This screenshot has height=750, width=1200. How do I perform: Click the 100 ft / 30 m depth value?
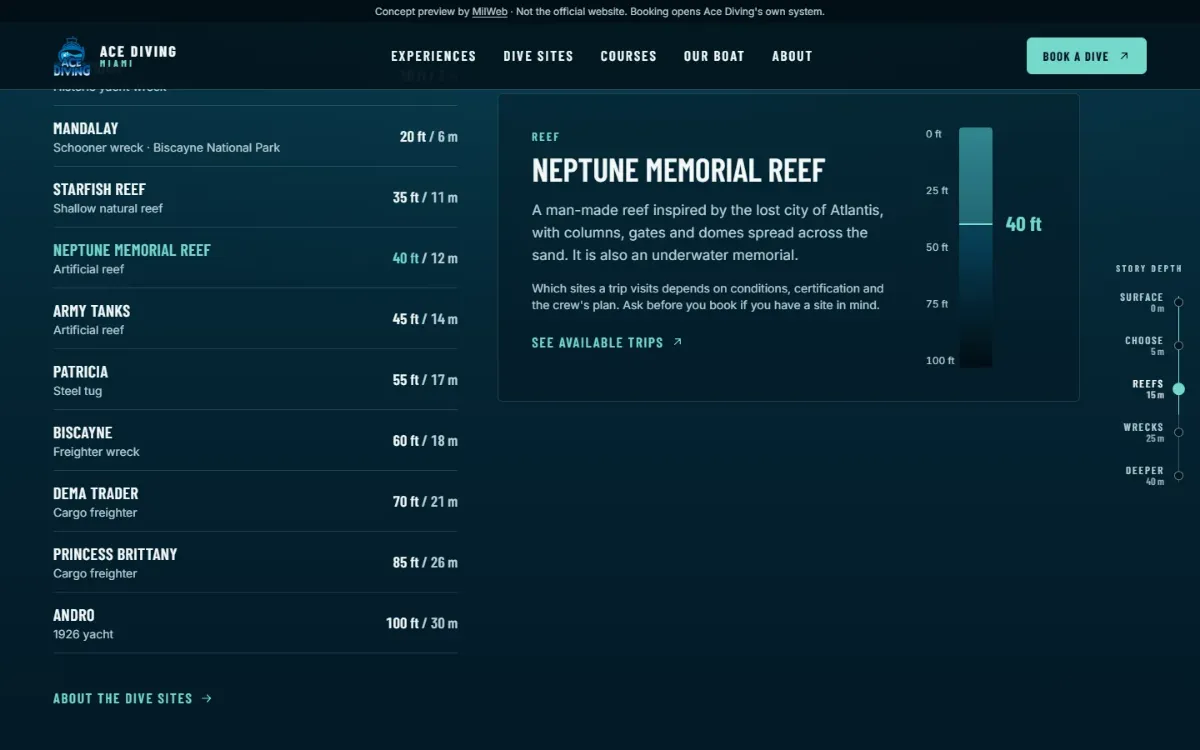[422, 623]
